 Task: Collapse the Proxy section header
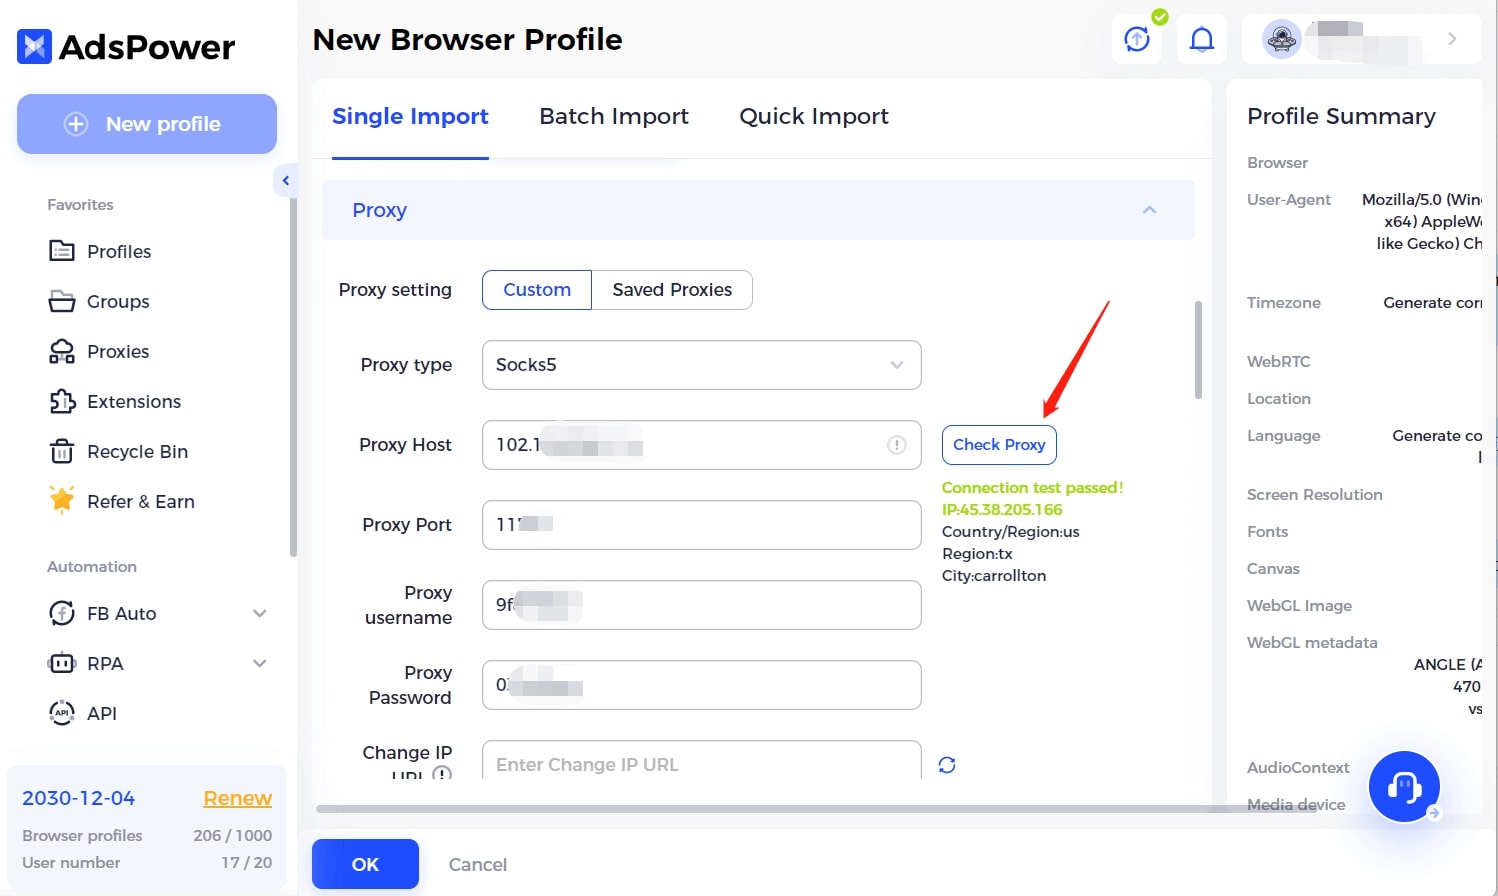[1149, 210]
